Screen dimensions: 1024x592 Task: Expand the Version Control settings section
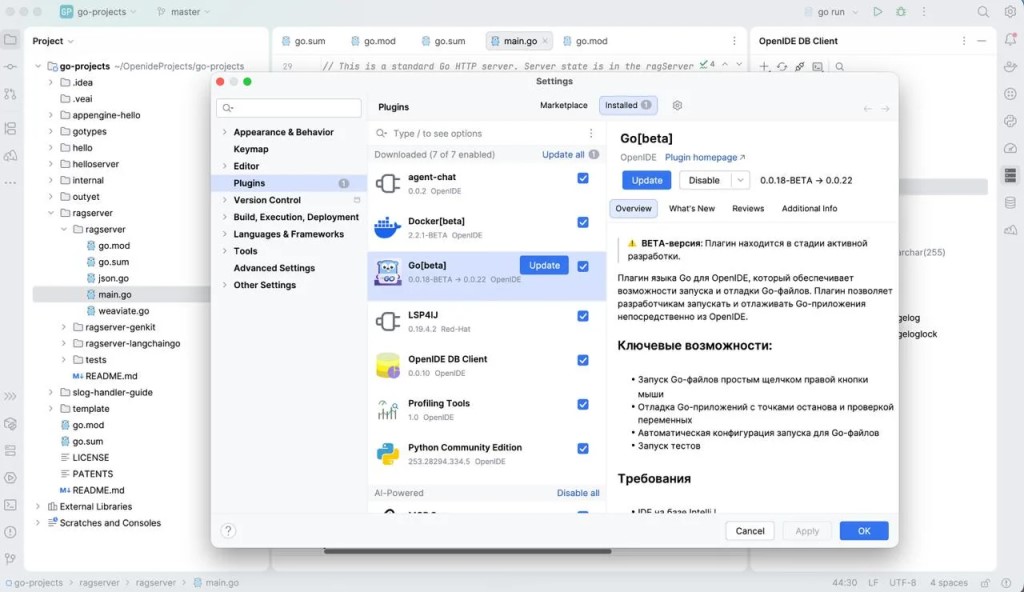click(x=225, y=200)
